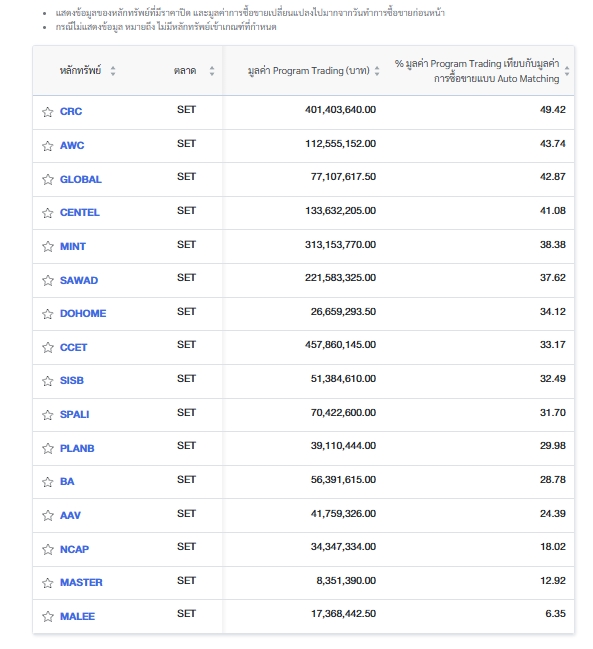Click the 24.39 percentage cell
593x649 pixels.
552,514
